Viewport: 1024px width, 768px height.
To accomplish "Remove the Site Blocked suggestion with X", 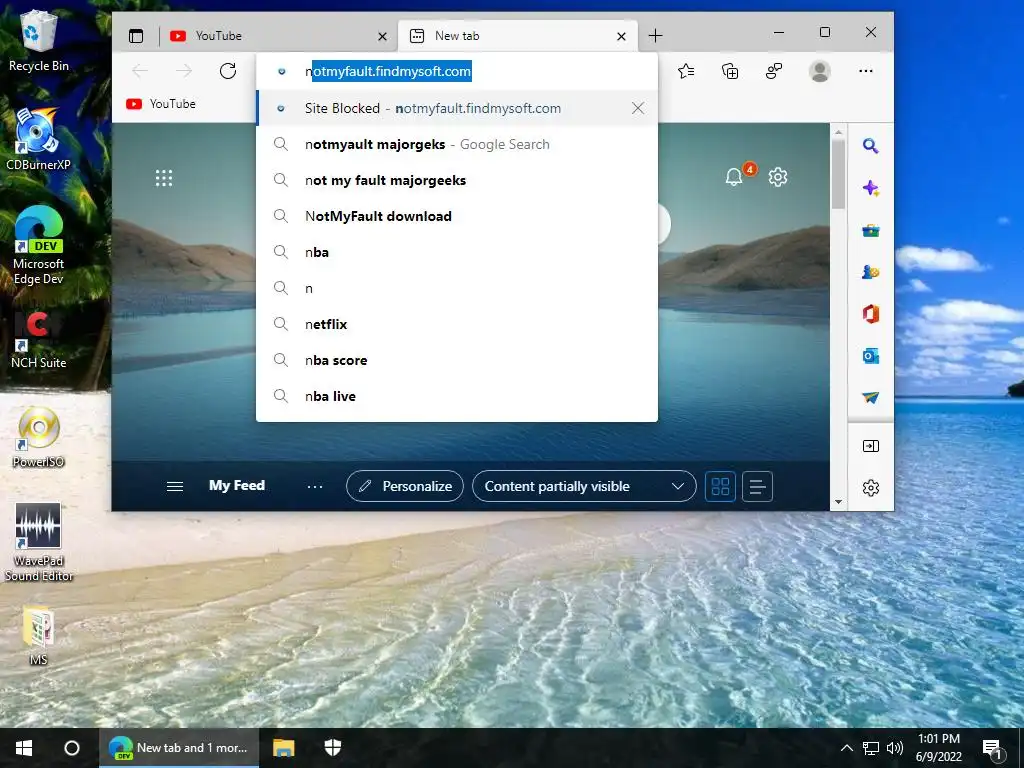I will click(638, 108).
